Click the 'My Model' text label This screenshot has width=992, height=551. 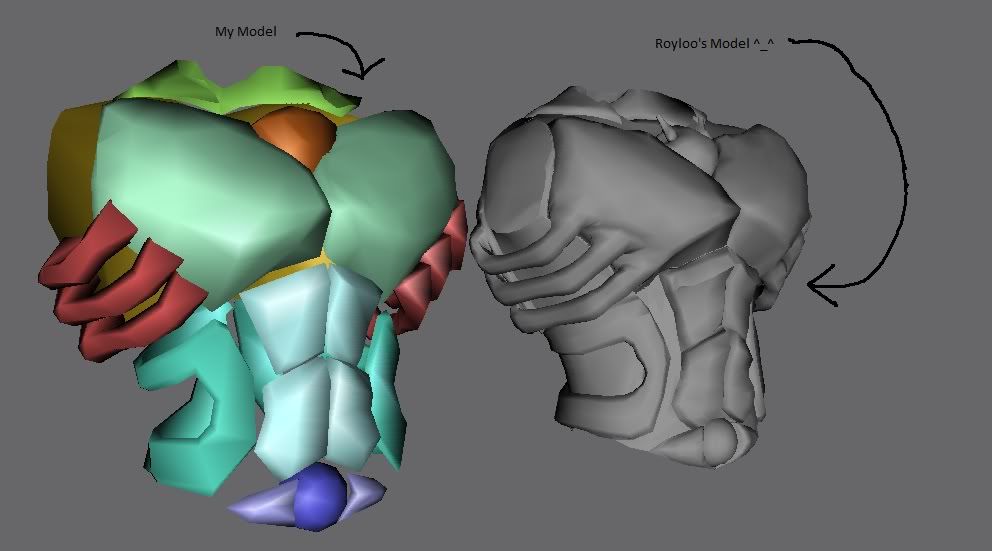(x=245, y=32)
